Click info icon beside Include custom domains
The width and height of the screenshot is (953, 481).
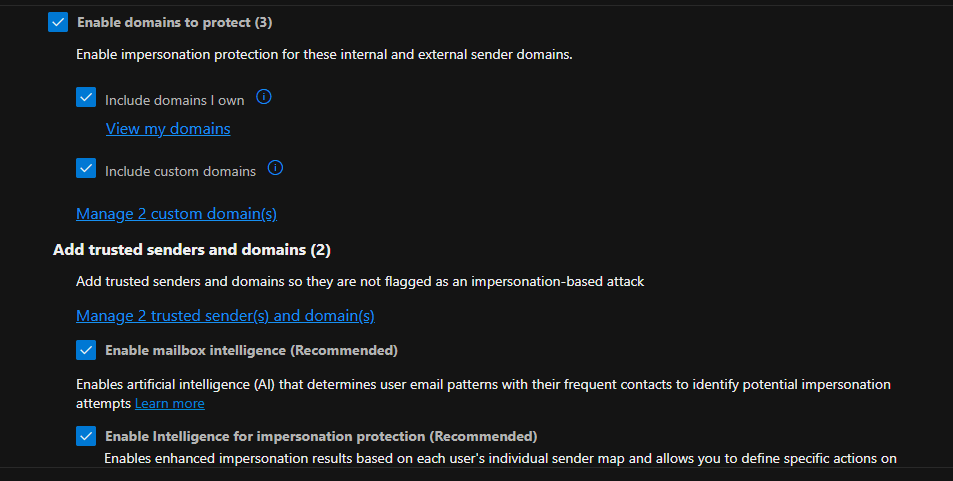pos(276,168)
